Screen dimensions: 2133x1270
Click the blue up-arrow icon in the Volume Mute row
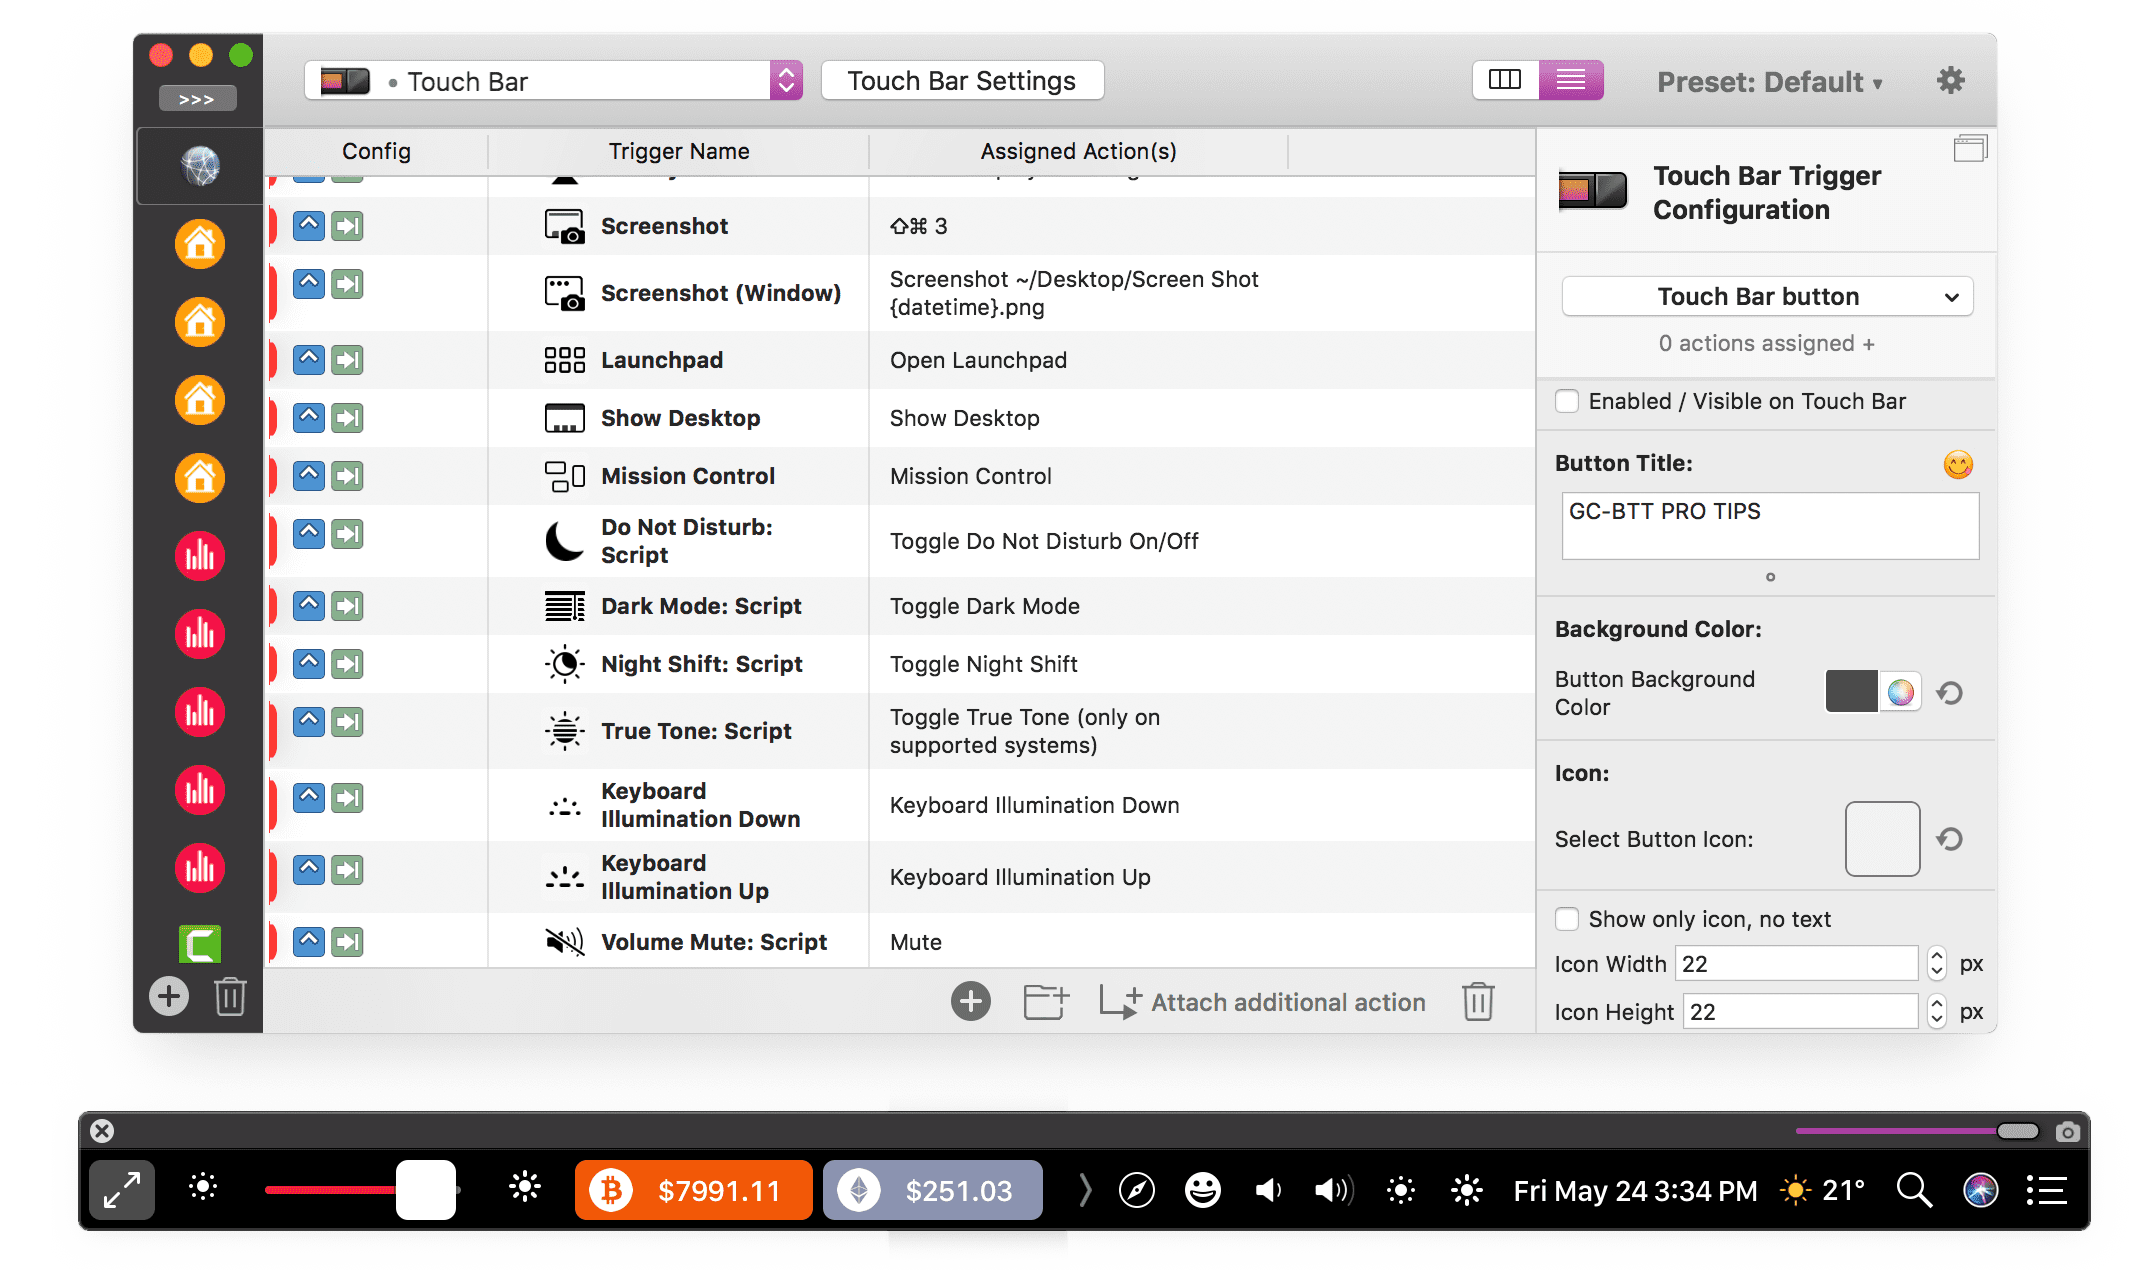coord(309,942)
